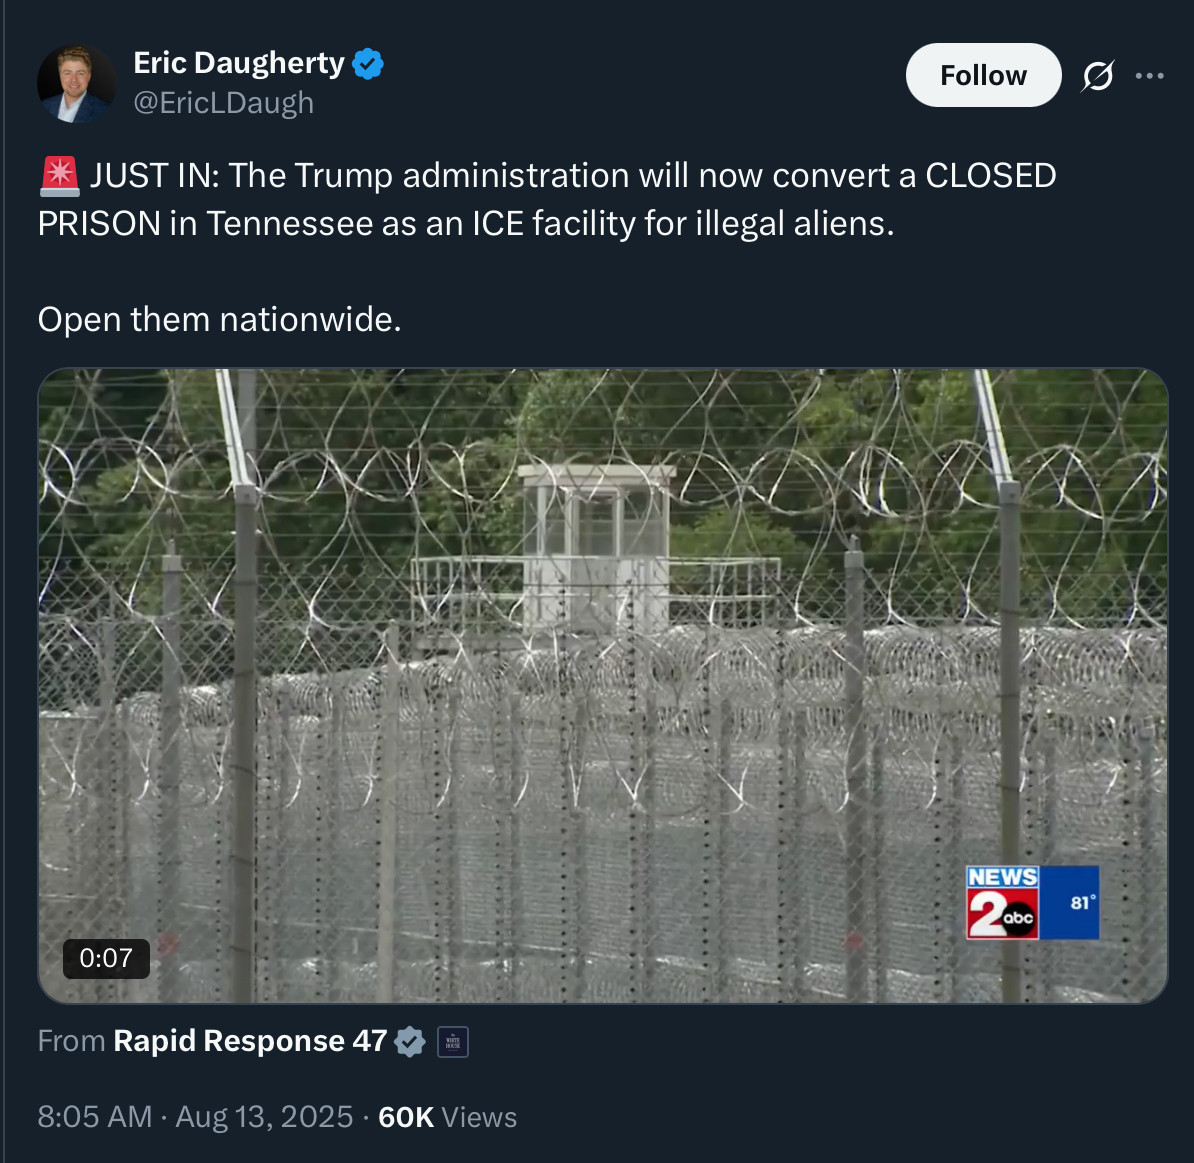View the 60K Views count
1194x1163 pixels.
[448, 1117]
